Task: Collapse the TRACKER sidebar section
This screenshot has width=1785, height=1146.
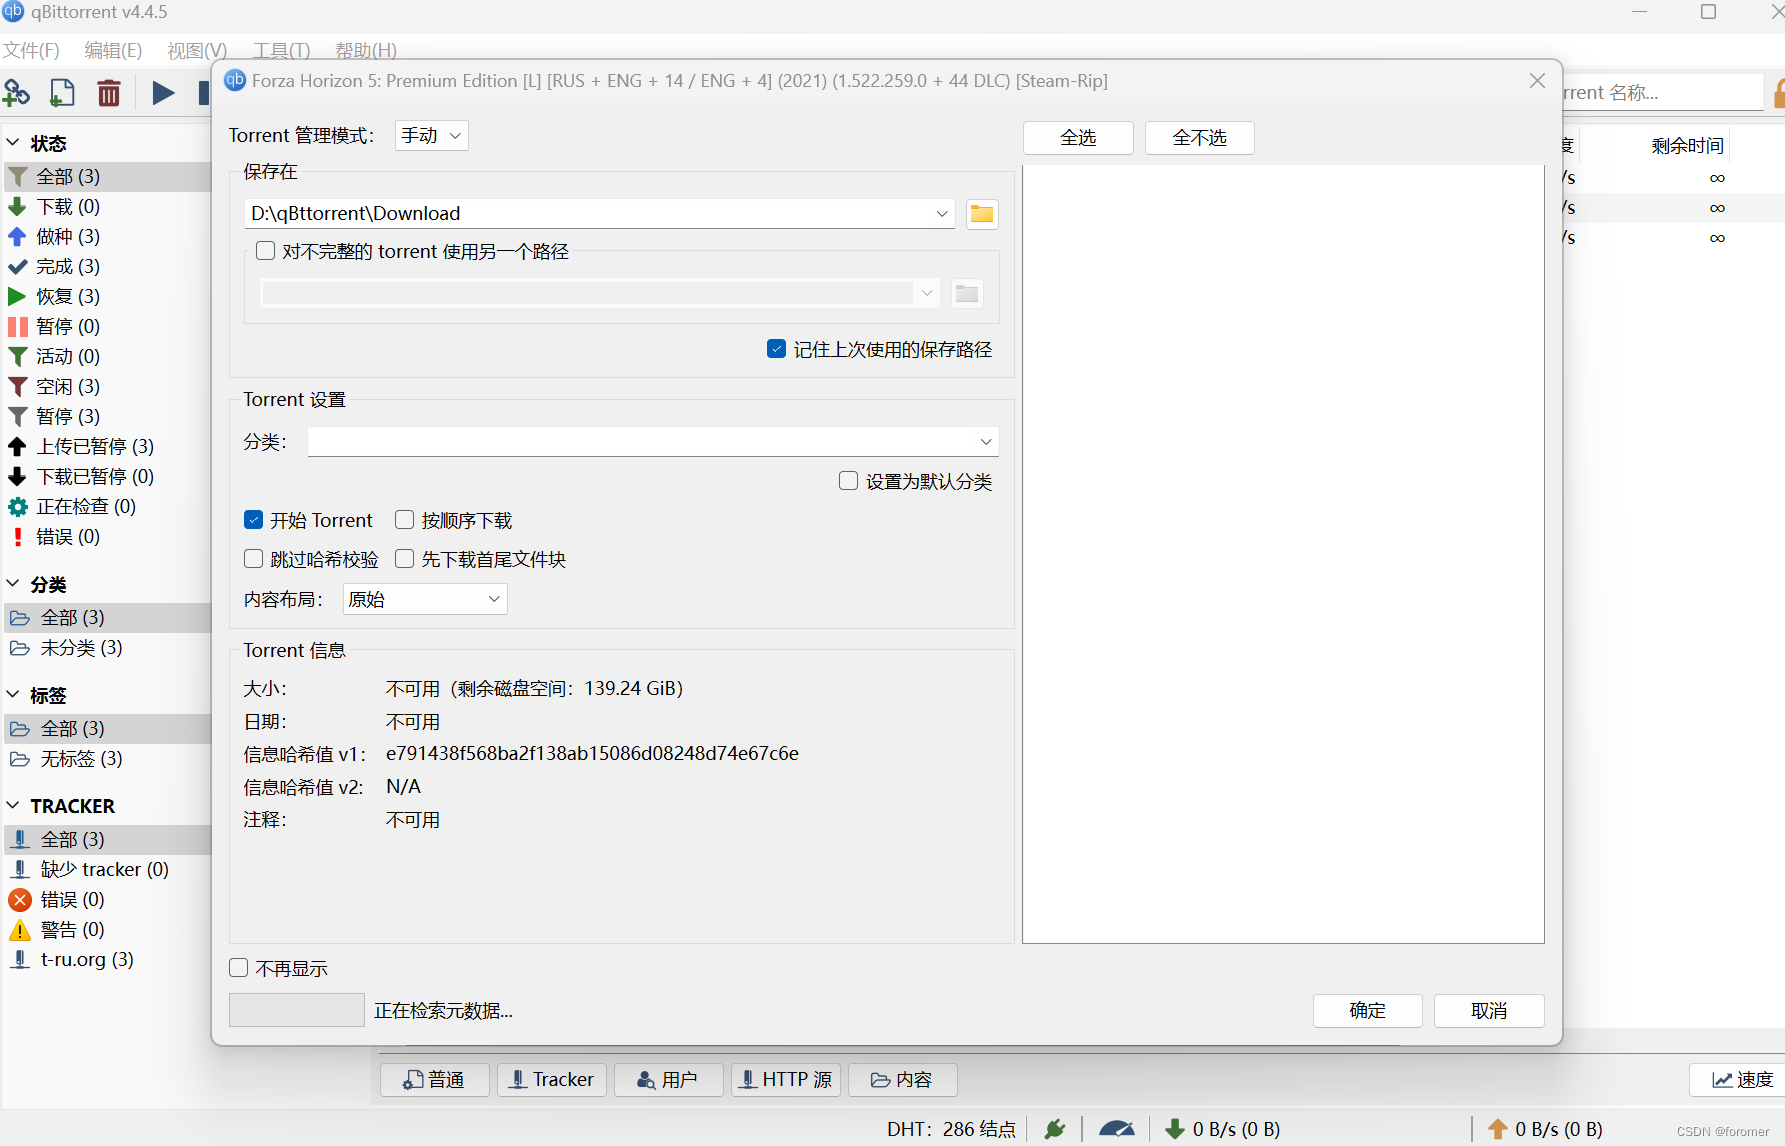Action: (x=14, y=805)
